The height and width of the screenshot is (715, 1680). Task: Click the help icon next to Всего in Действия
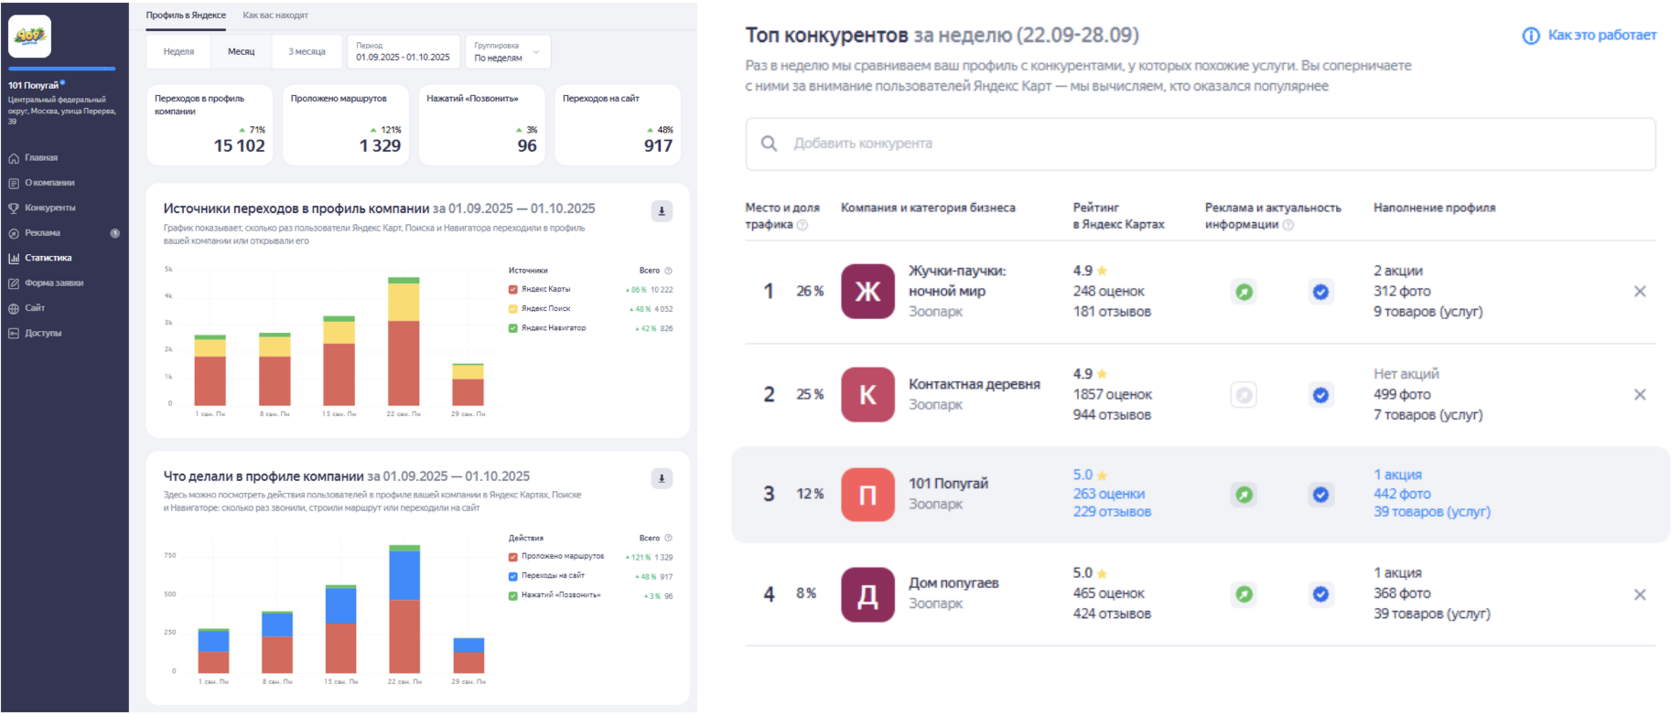[x=669, y=537]
